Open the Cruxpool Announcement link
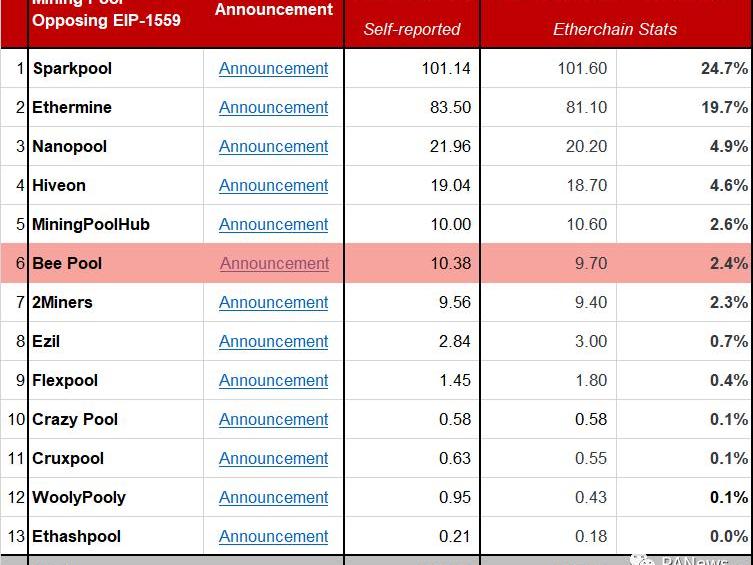 pos(273,459)
